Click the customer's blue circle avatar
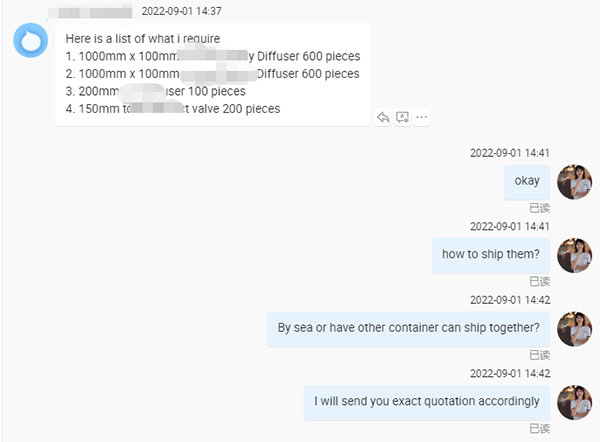Screen dimensions: 600x442 coord(31,40)
